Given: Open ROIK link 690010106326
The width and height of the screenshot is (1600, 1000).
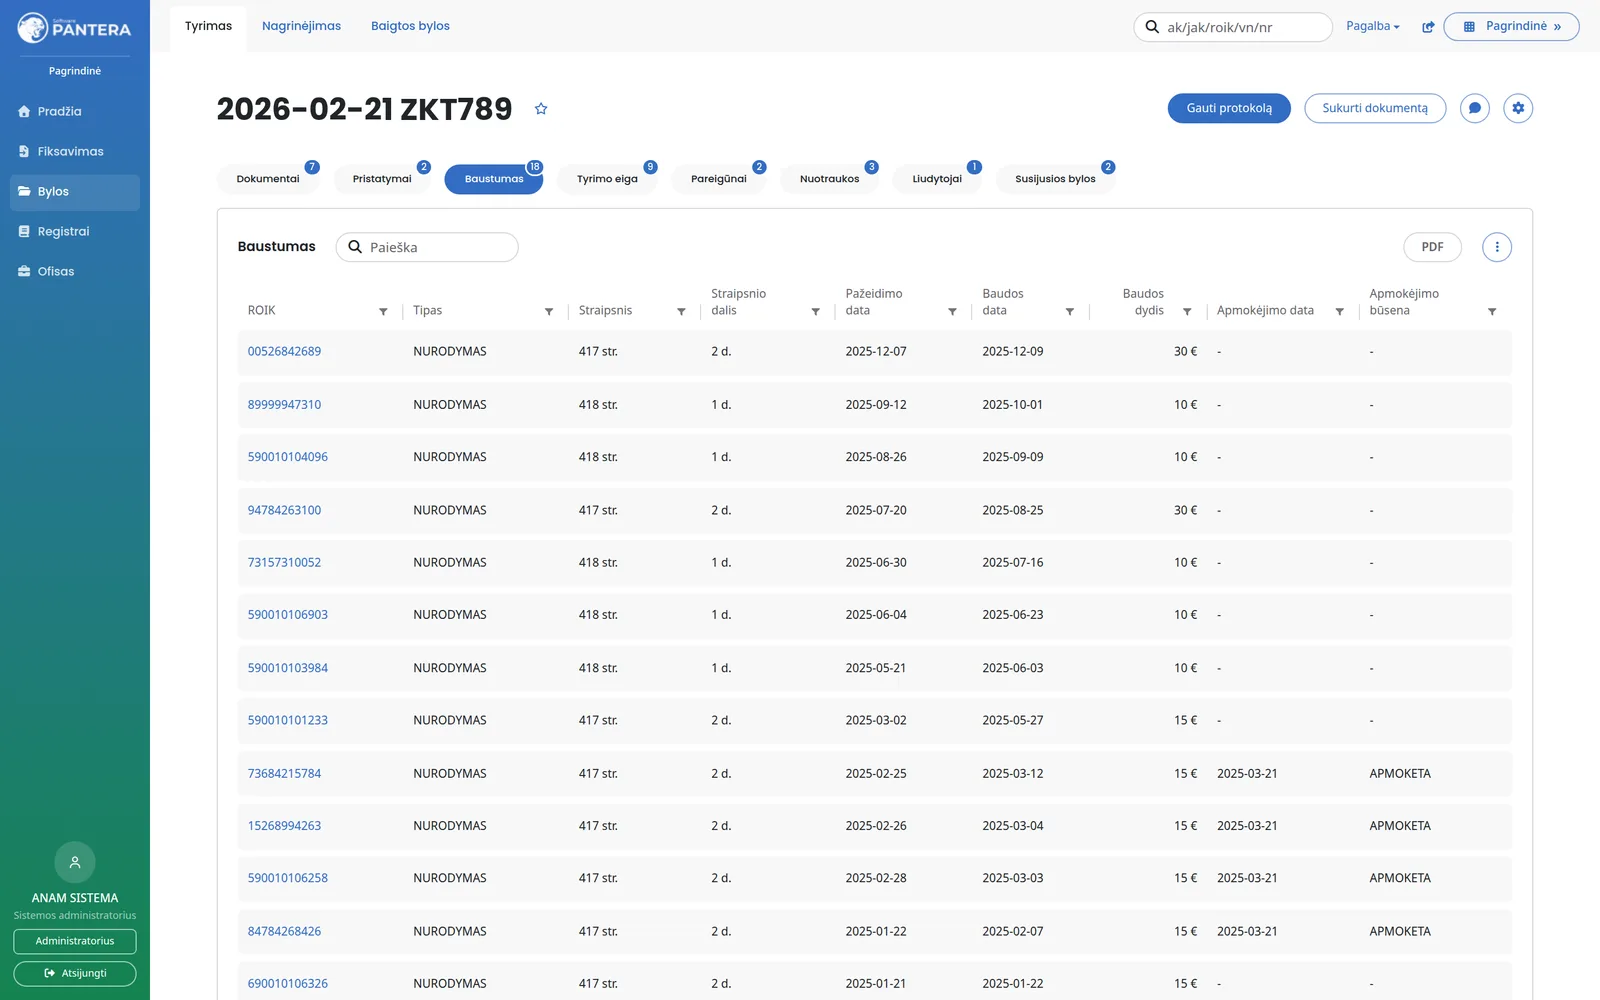Looking at the screenshot, I should pos(288,983).
